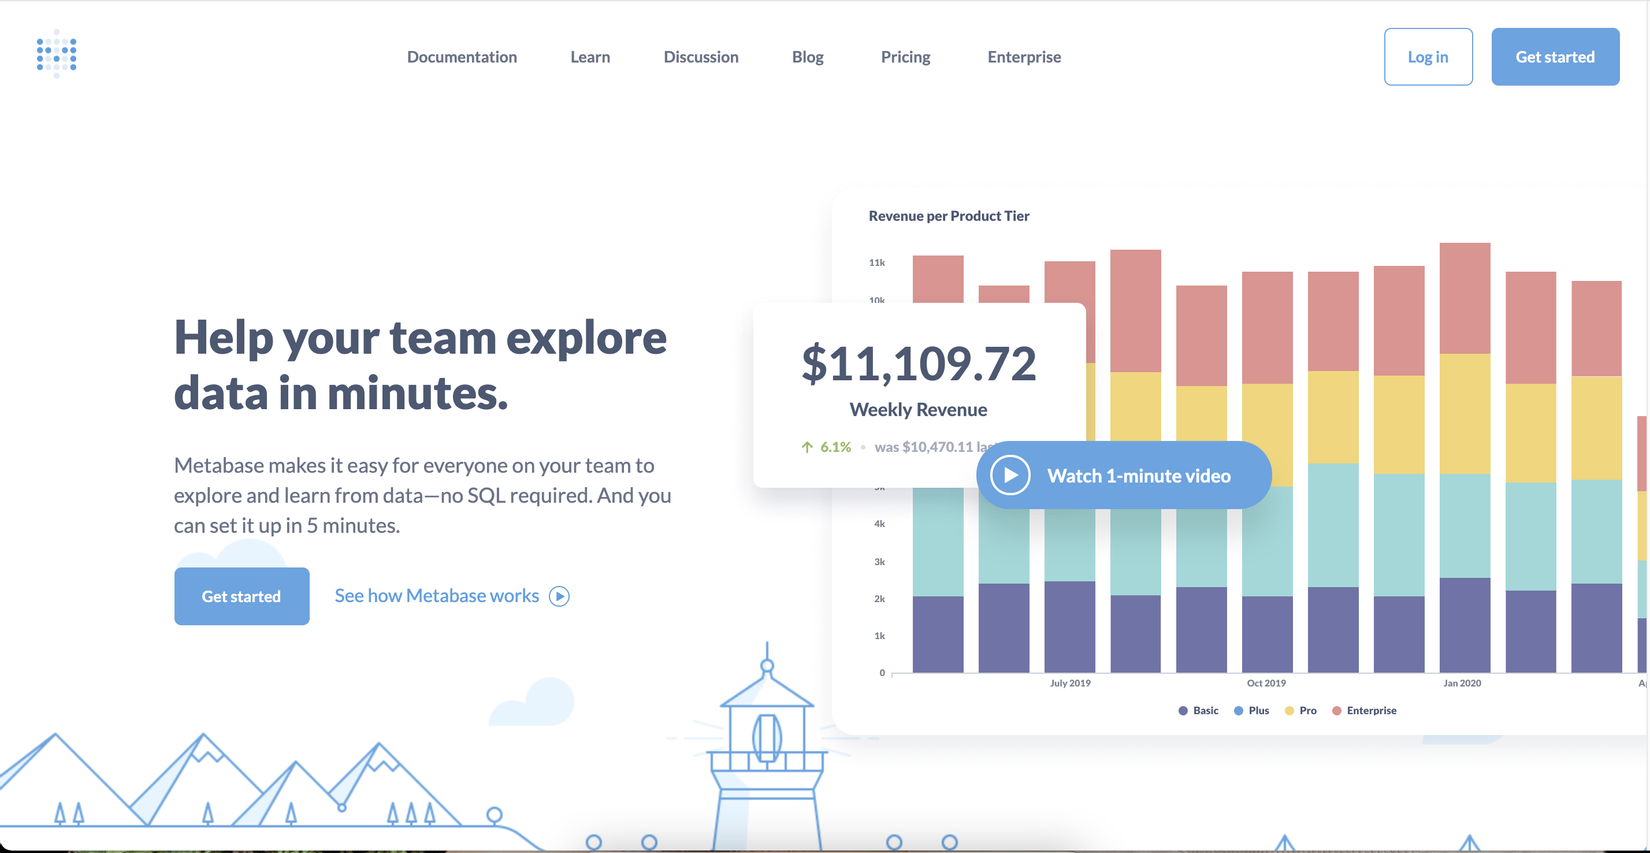Click the Basic legend color dot

[x=1183, y=711]
